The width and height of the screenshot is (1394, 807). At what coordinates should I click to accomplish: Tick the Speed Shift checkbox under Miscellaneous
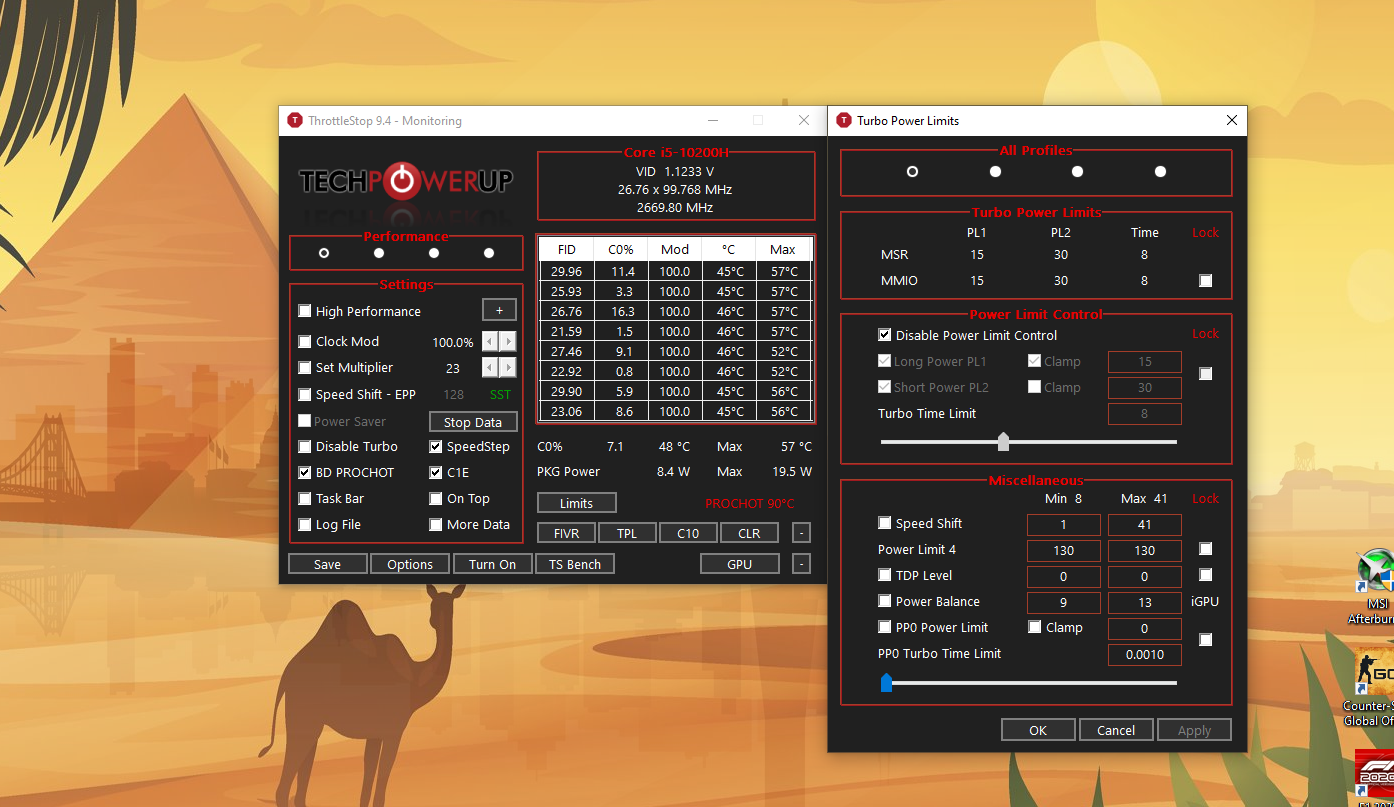coord(884,523)
